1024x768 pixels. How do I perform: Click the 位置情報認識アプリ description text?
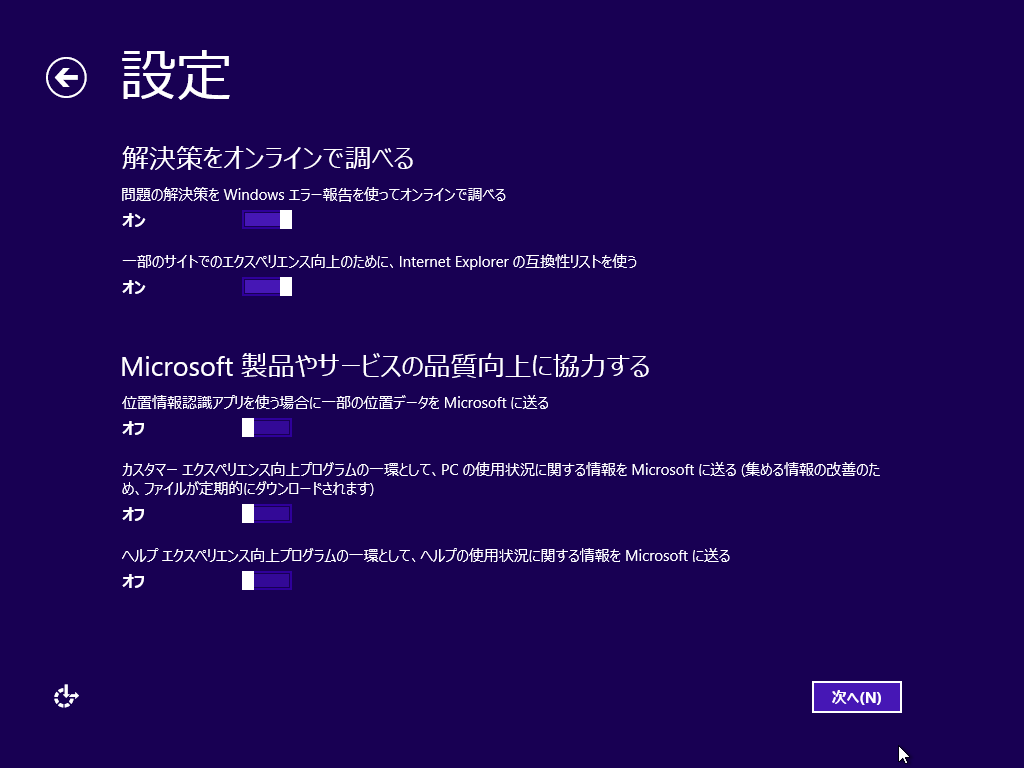tap(335, 402)
